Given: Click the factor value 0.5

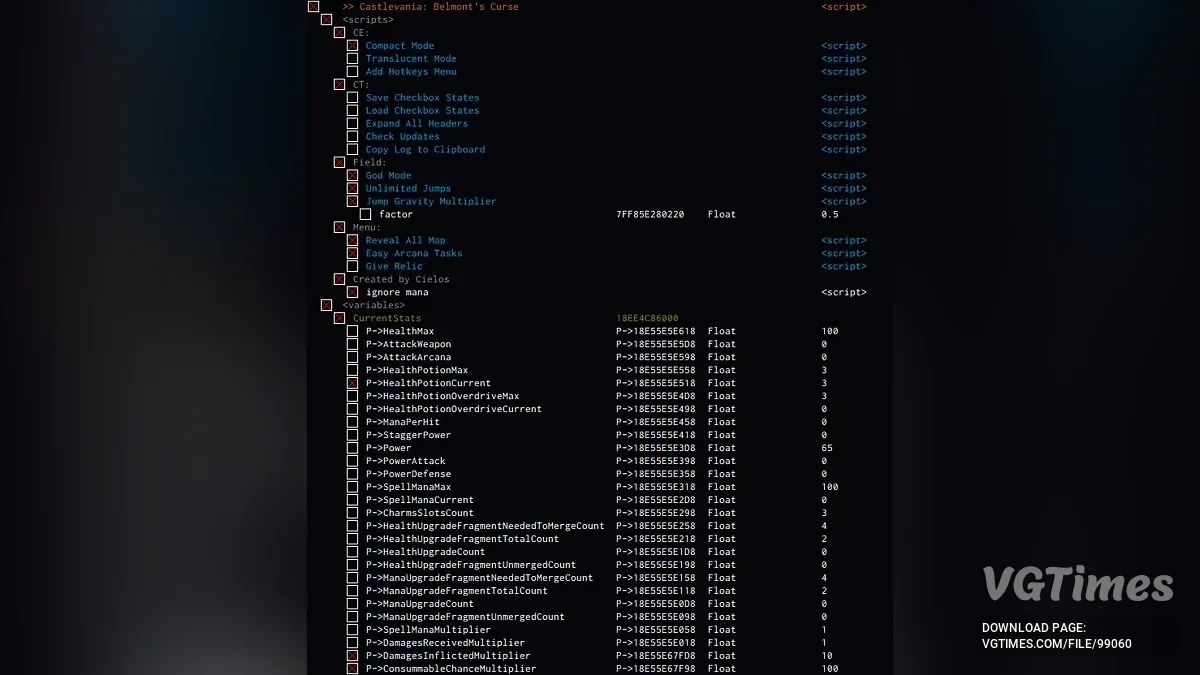Looking at the screenshot, I should point(830,215).
